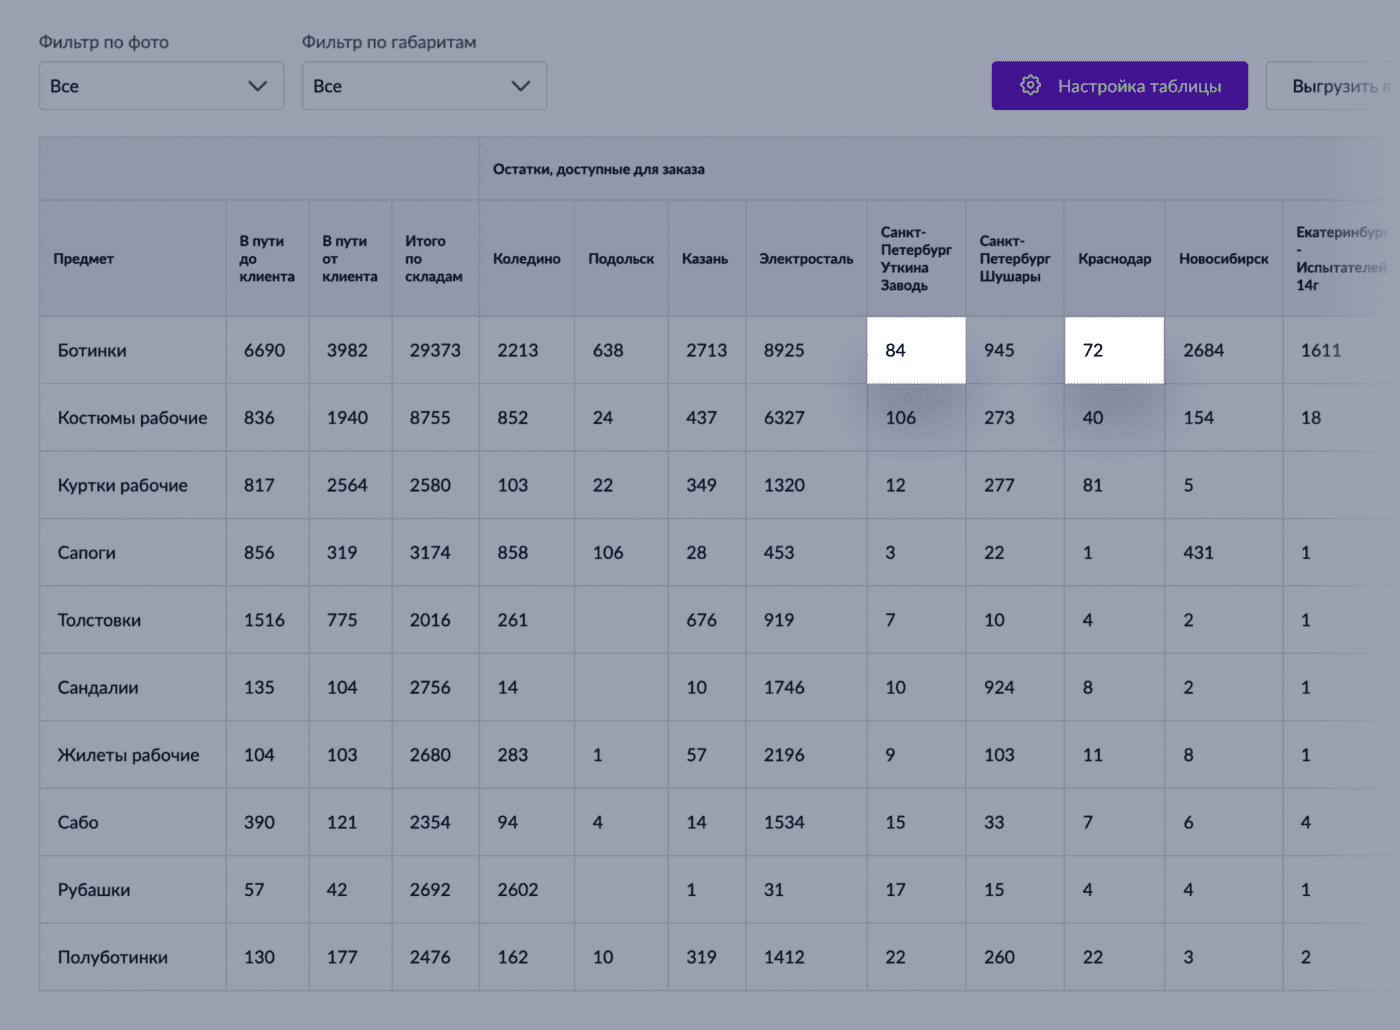Image resolution: width=1400 pixels, height=1030 pixels.
Task: Click the Подольск column header
Action: (621, 259)
